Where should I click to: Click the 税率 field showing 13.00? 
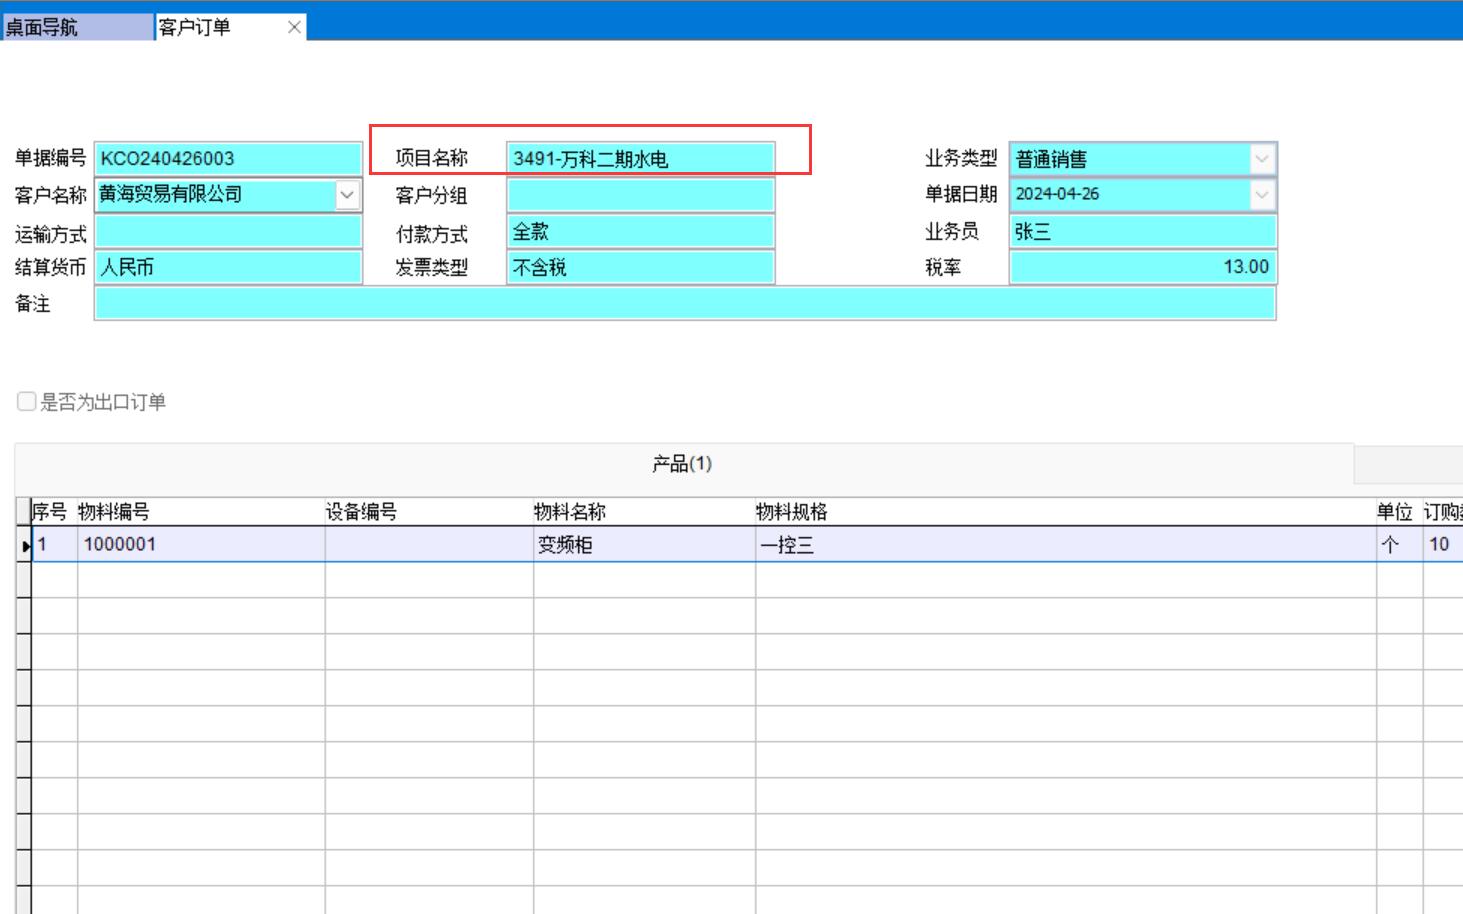1142,267
